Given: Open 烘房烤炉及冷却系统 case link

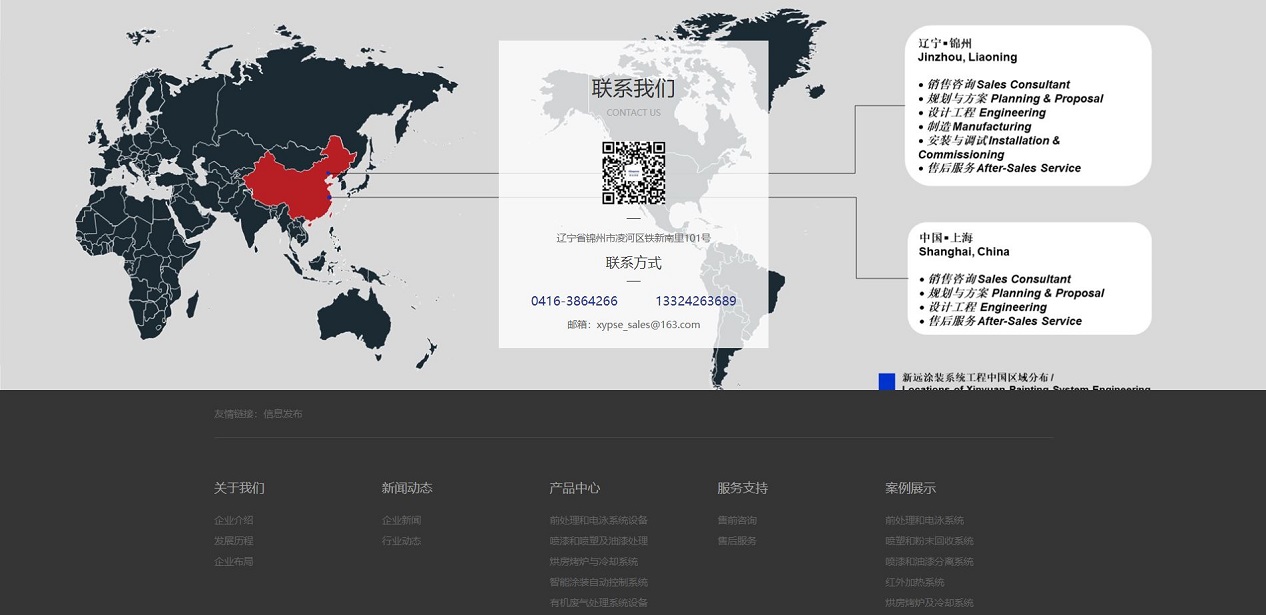Looking at the screenshot, I should click(x=930, y=603).
